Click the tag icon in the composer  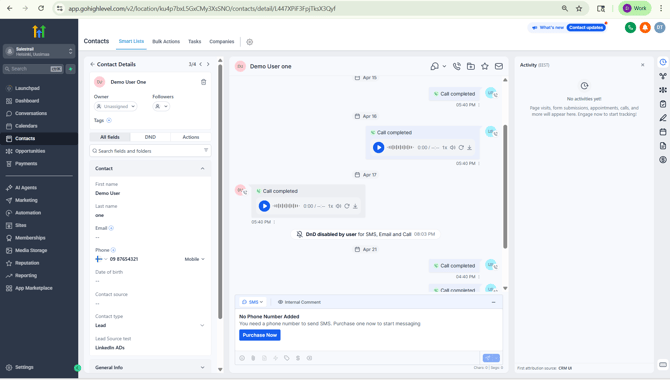pos(287,358)
